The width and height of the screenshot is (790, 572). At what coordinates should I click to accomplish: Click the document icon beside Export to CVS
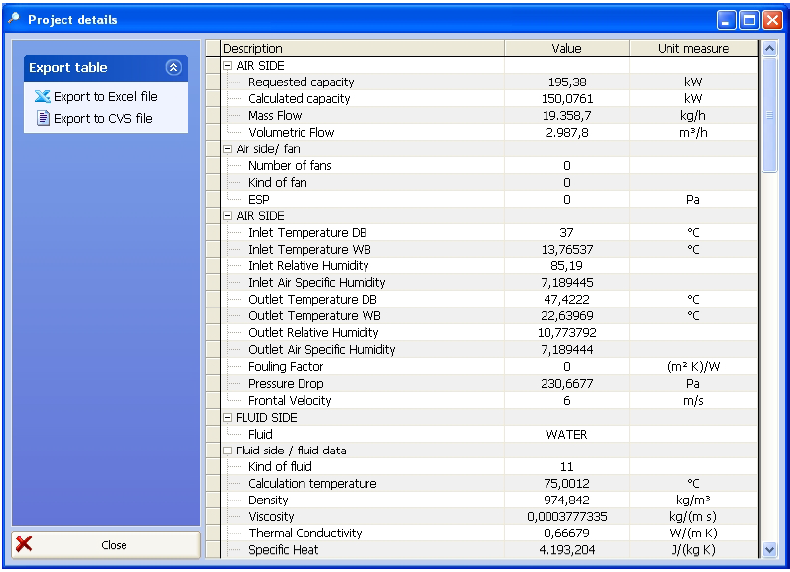[43, 118]
